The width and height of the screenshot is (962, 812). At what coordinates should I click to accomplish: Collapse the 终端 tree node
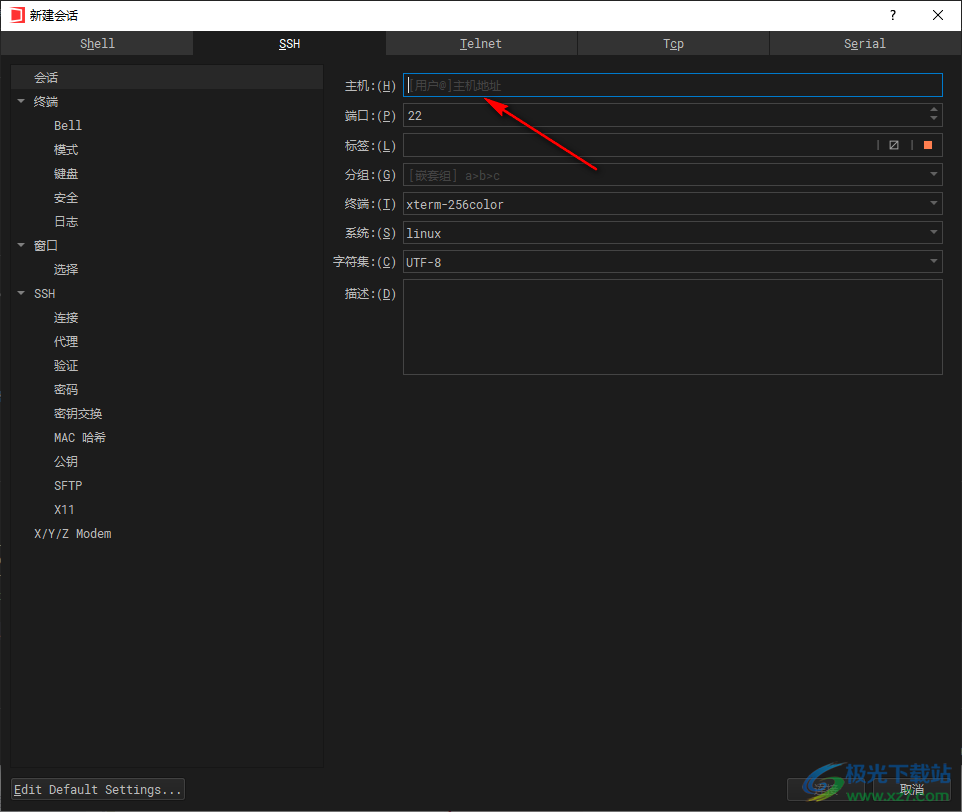coord(21,101)
